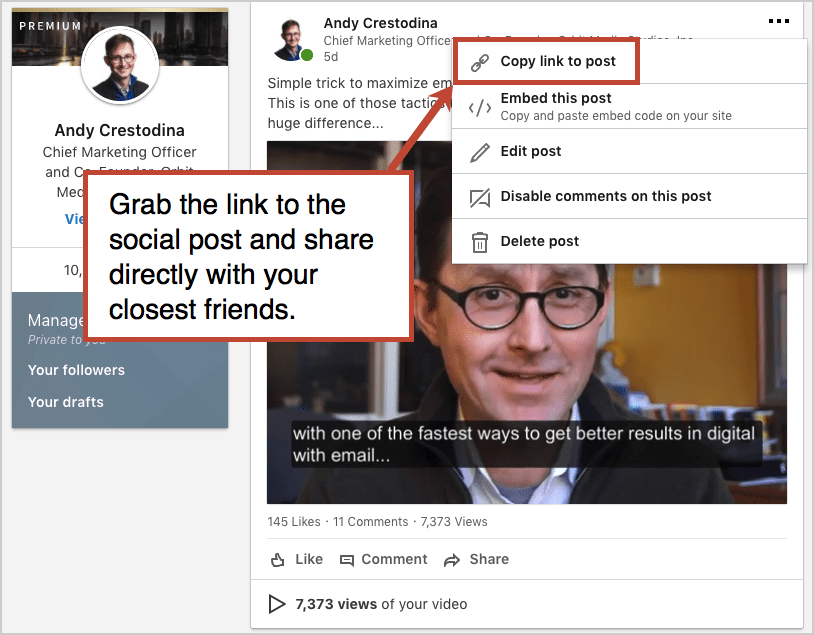Select Edit post from the menu
This screenshot has height=635, width=814.
point(629,151)
